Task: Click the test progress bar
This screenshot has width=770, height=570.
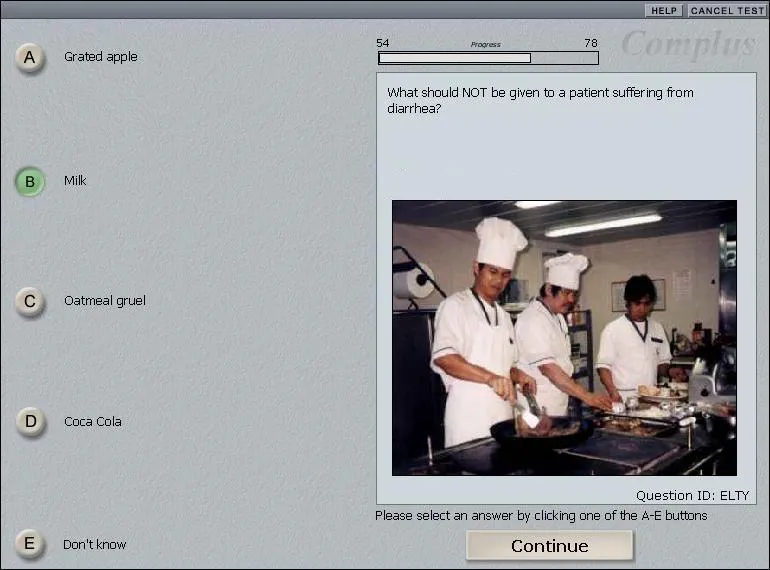Action: coord(488,58)
